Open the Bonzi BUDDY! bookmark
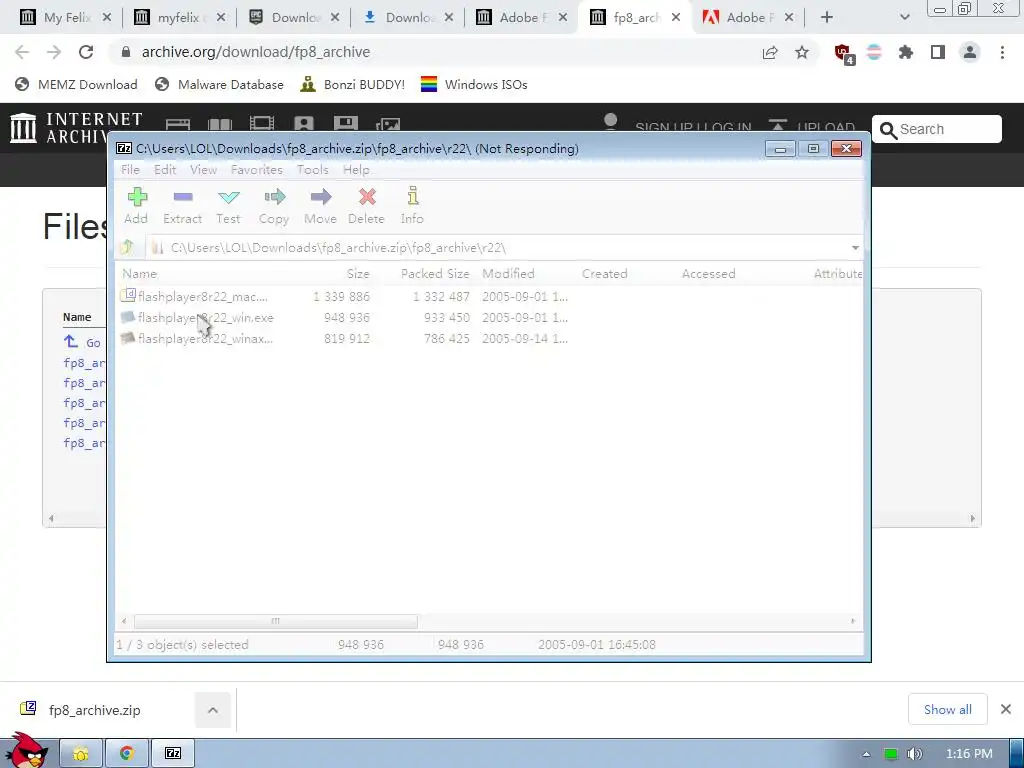The height and width of the screenshot is (768, 1024). point(353,85)
